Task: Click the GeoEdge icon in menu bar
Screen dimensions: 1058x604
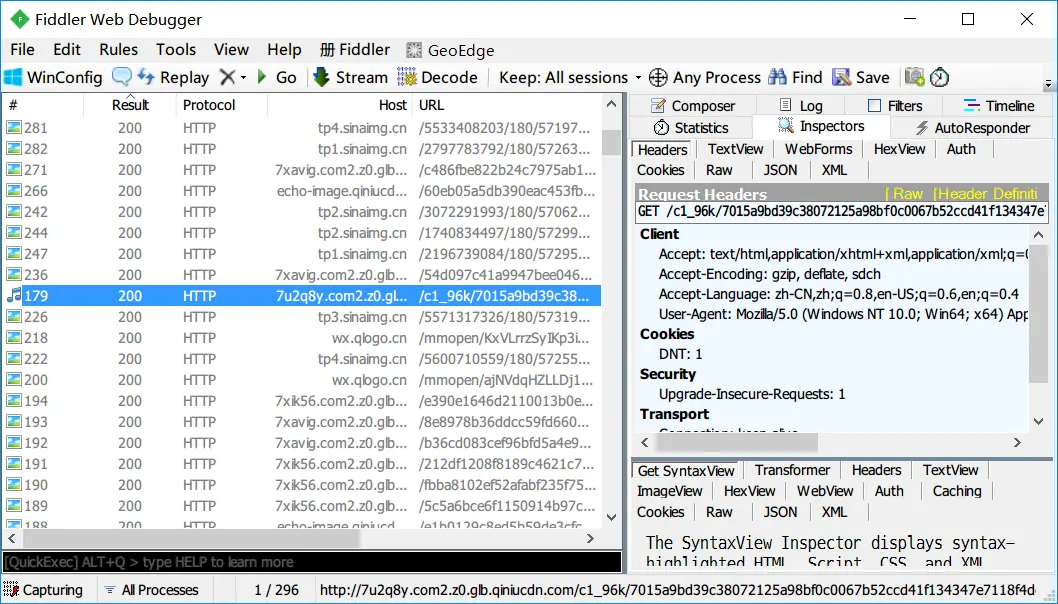Action: click(x=414, y=50)
